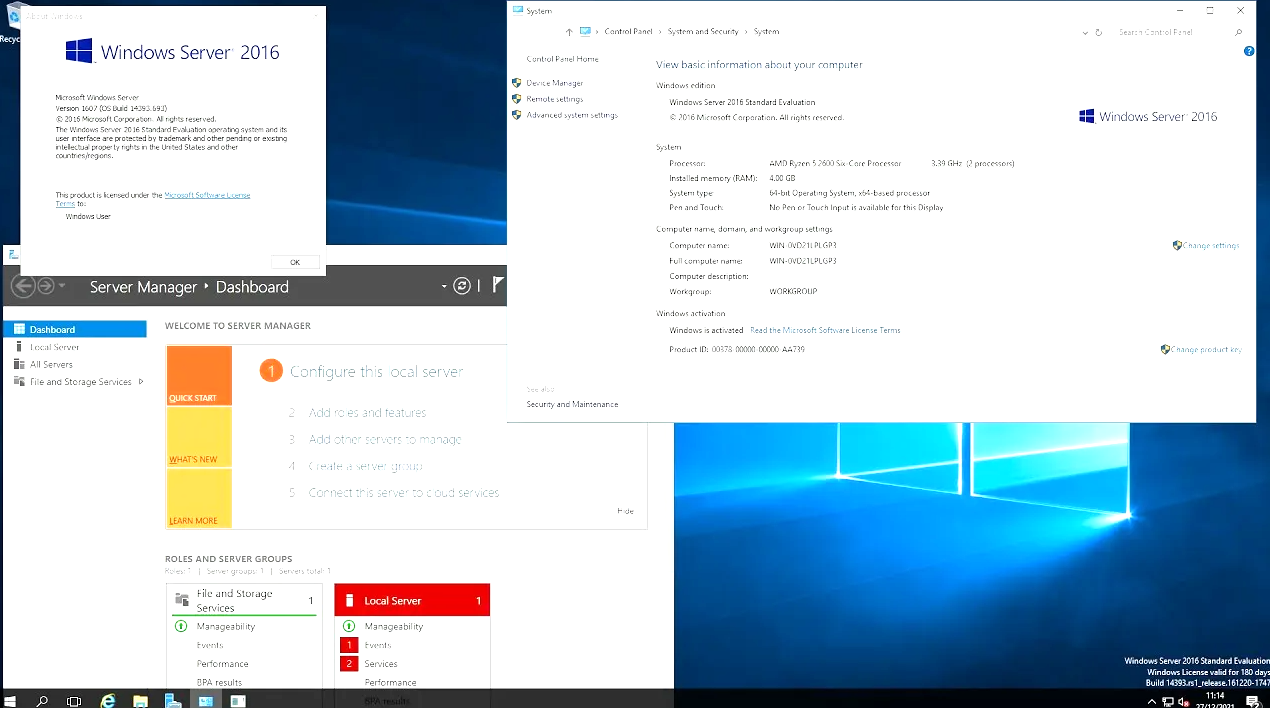Viewport: 1270px width, 708px height.
Task: Open the taskbar Task View icon
Action: tap(74, 701)
